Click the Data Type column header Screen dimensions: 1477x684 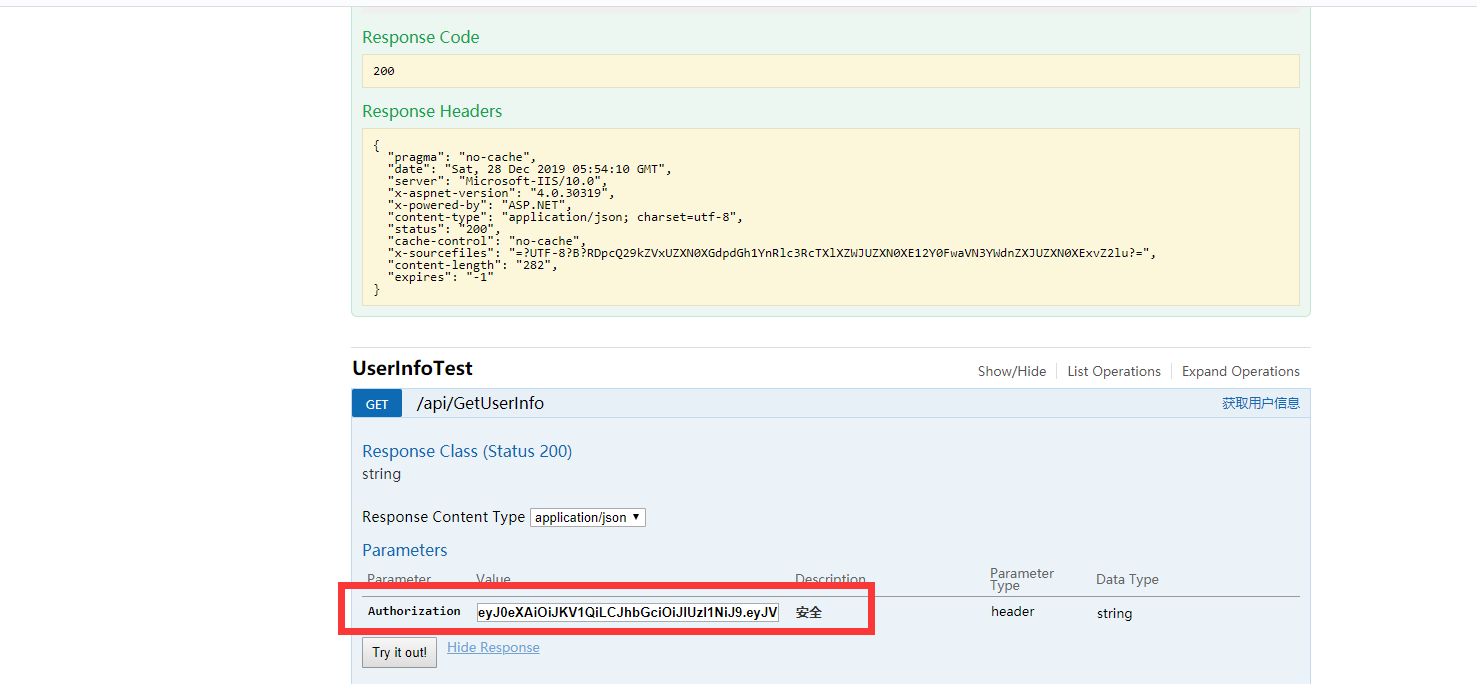coord(1127,579)
